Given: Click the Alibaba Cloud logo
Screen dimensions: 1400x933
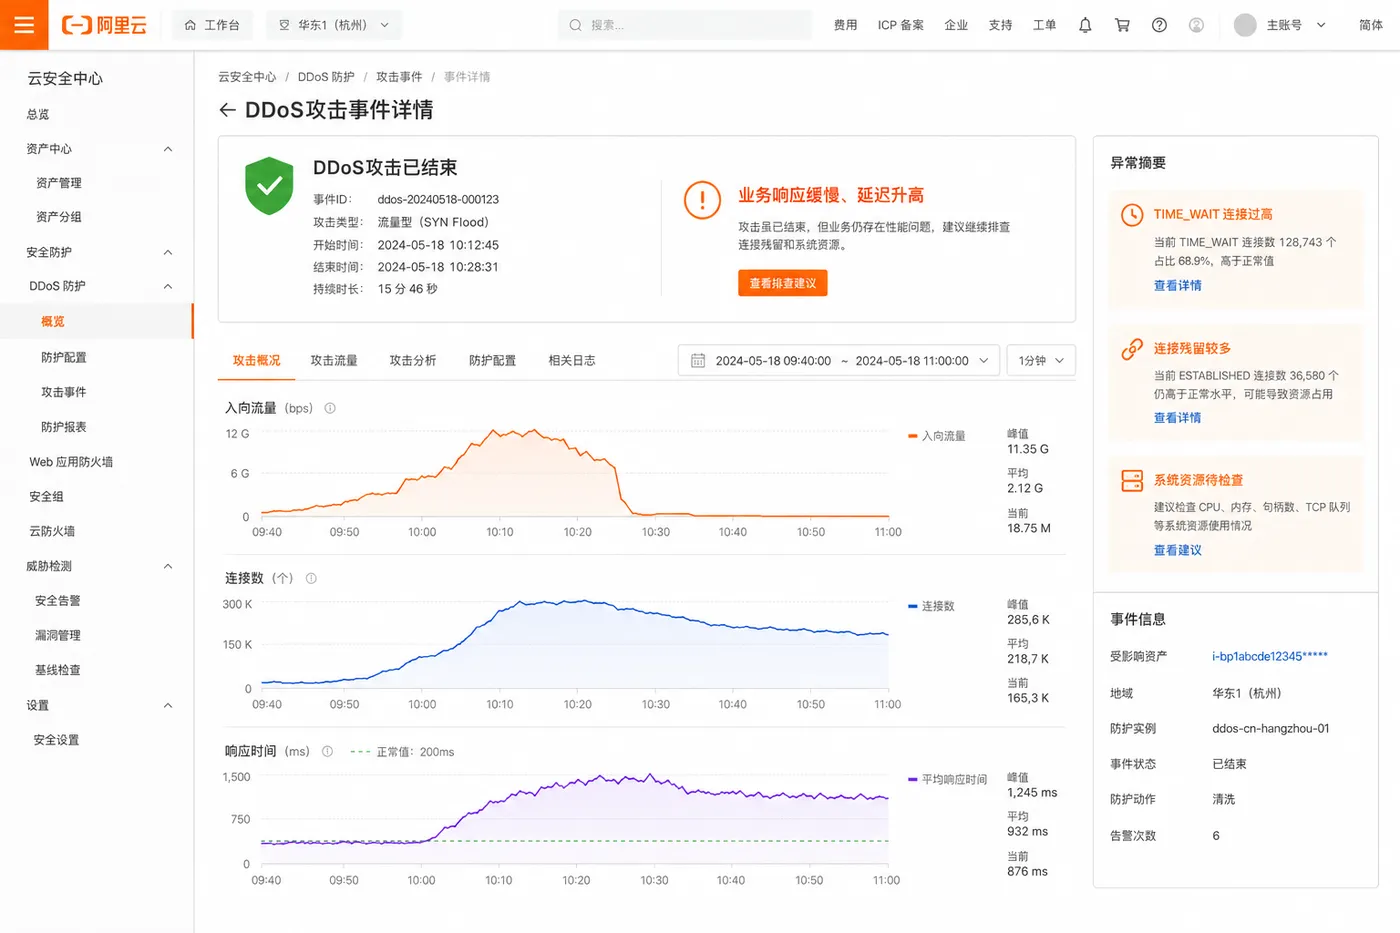Looking at the screenshot, I should click(x=104, y=25).
